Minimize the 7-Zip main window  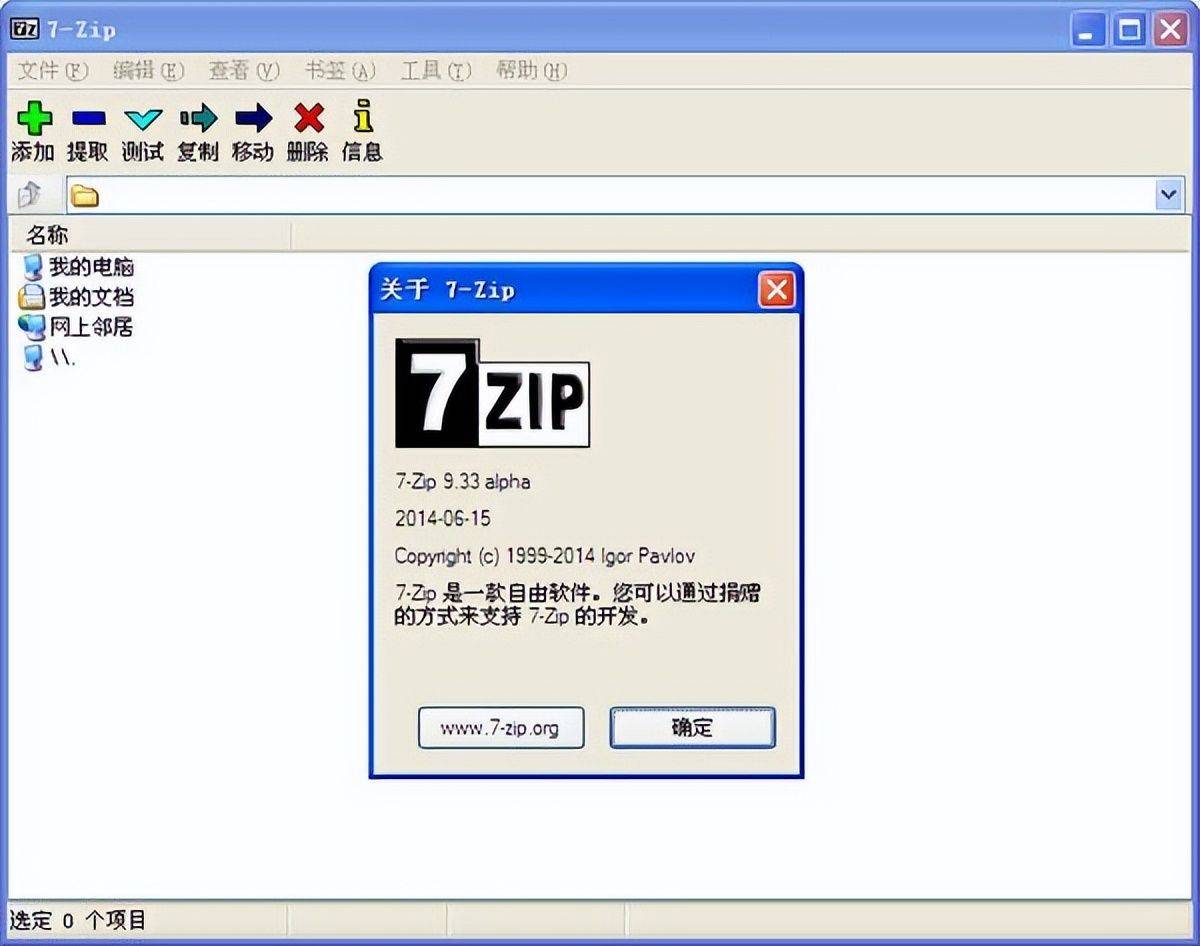click(1089, 29)
